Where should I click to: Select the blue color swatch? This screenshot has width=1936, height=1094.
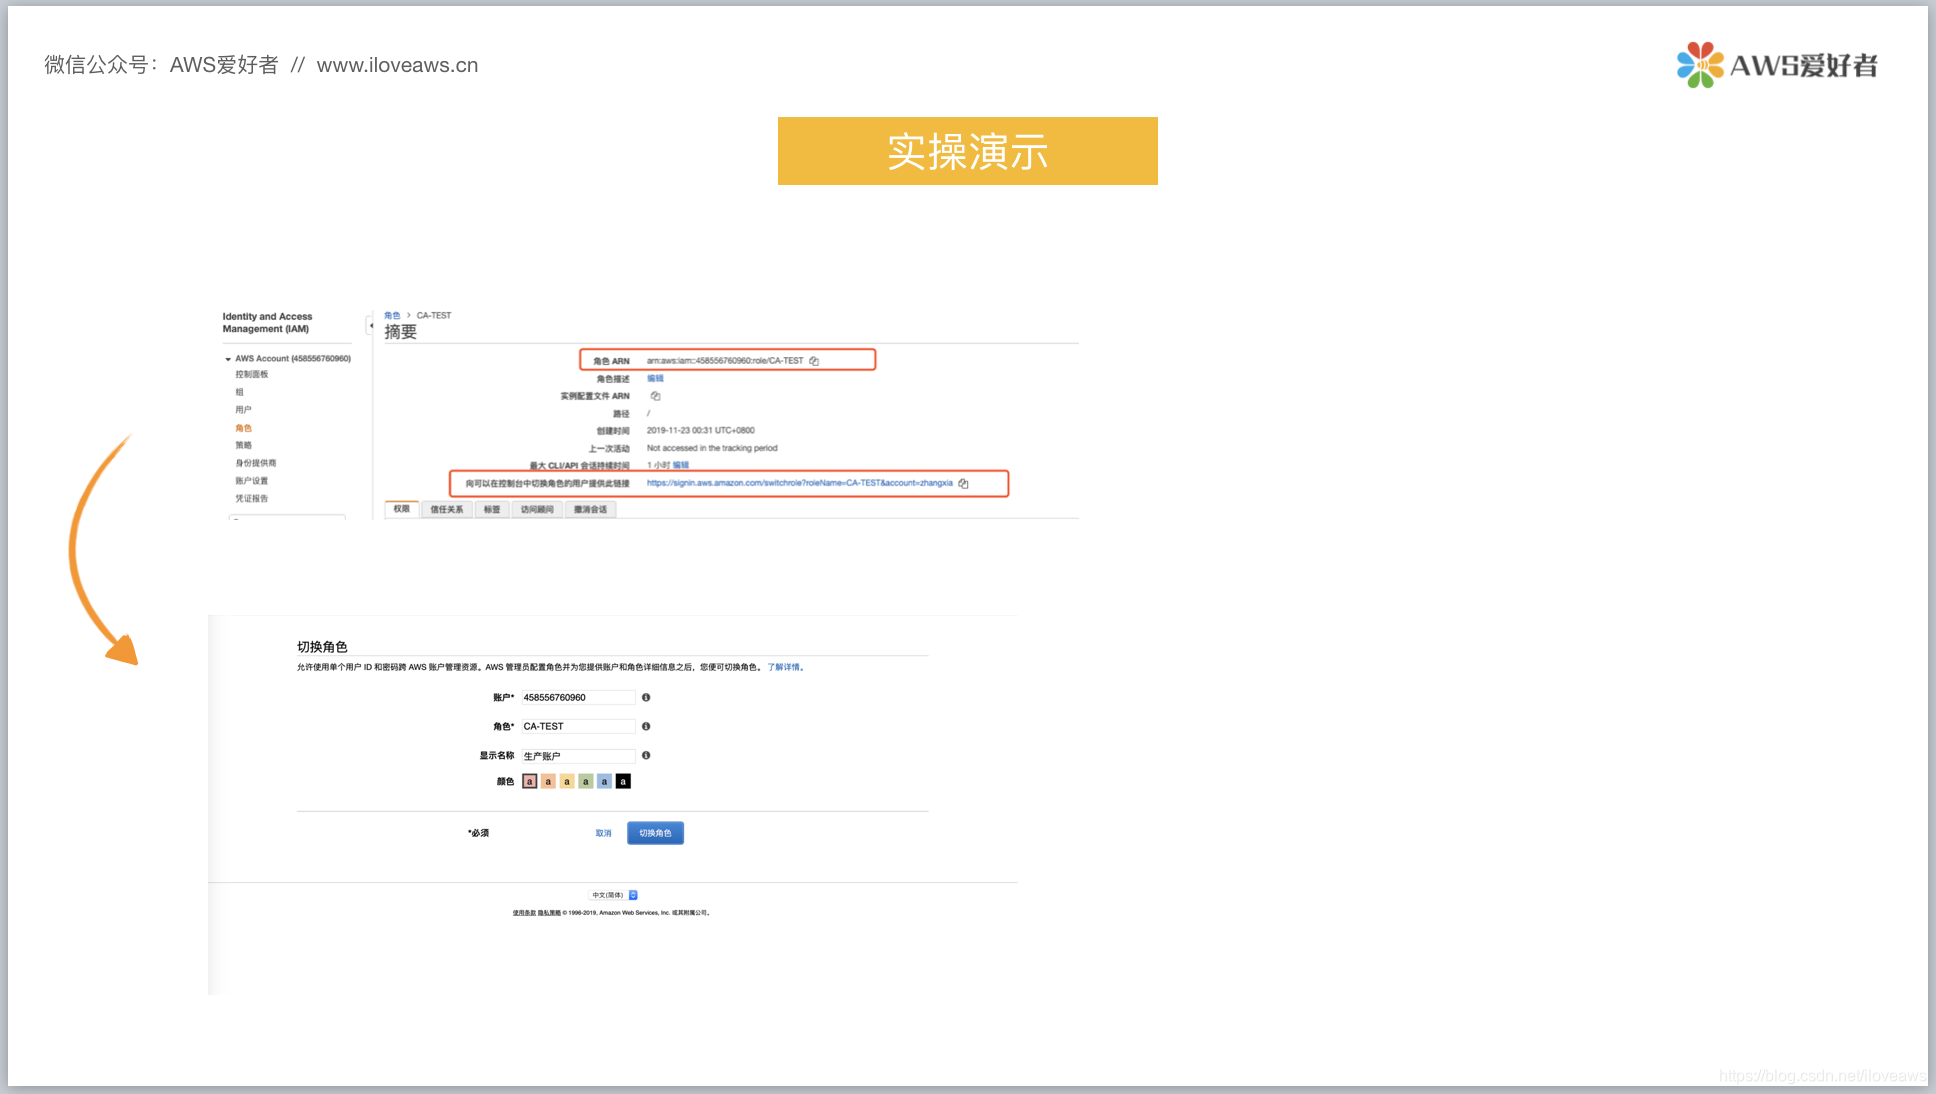(x=604, y=781)
